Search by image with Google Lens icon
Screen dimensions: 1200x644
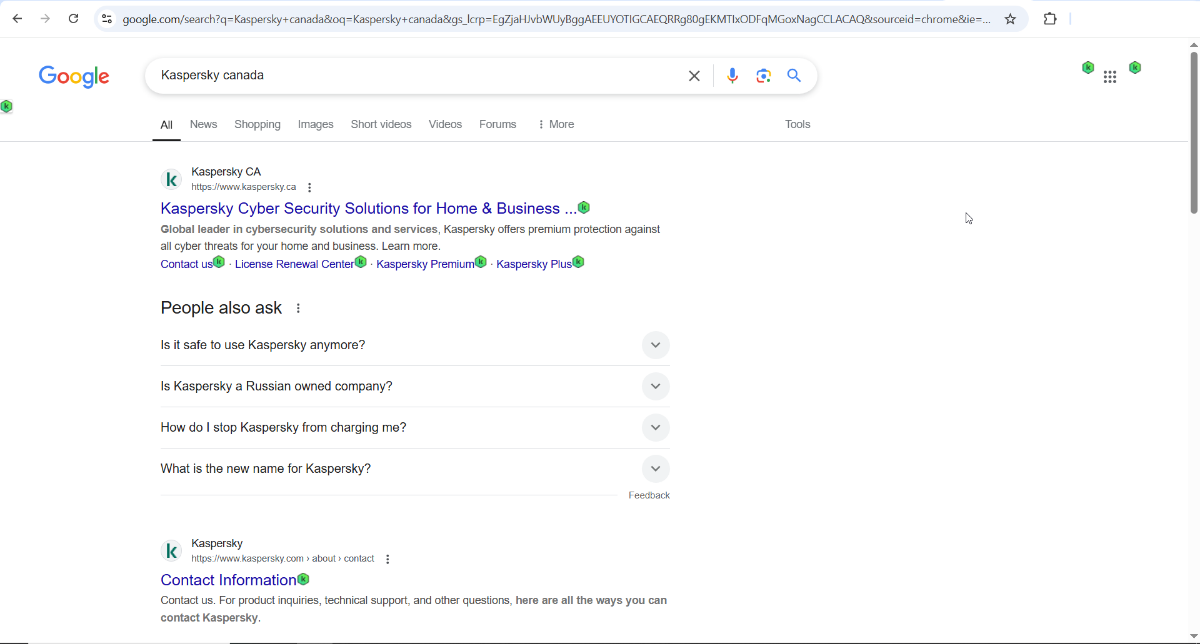764,76
